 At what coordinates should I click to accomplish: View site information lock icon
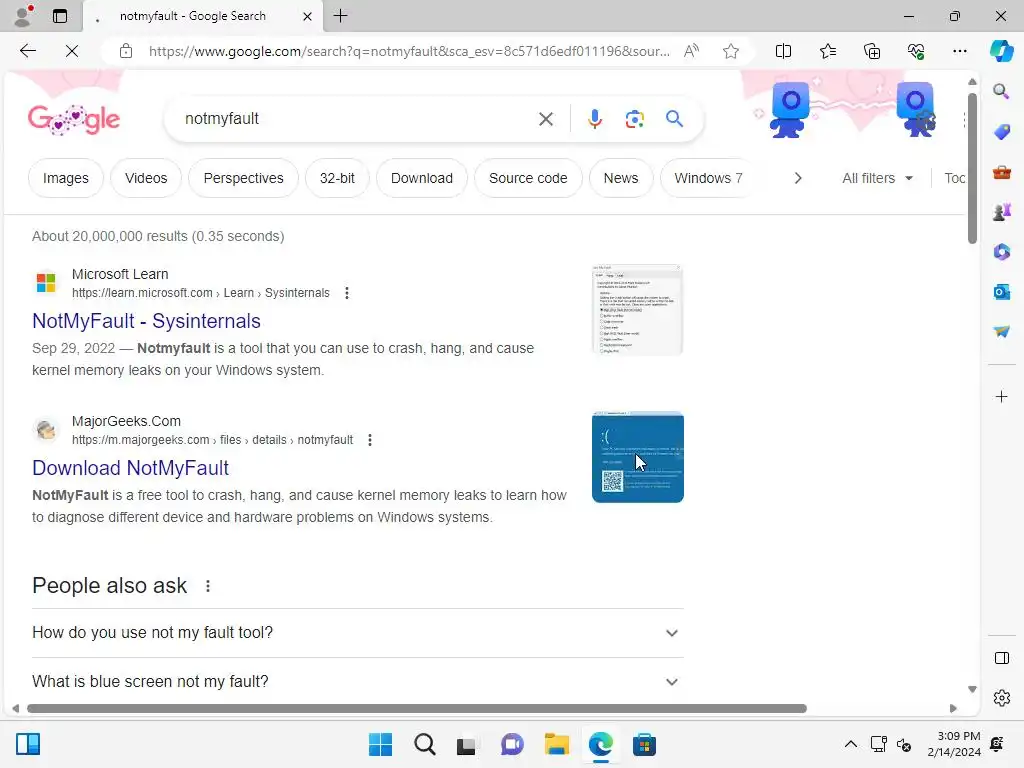126,51
